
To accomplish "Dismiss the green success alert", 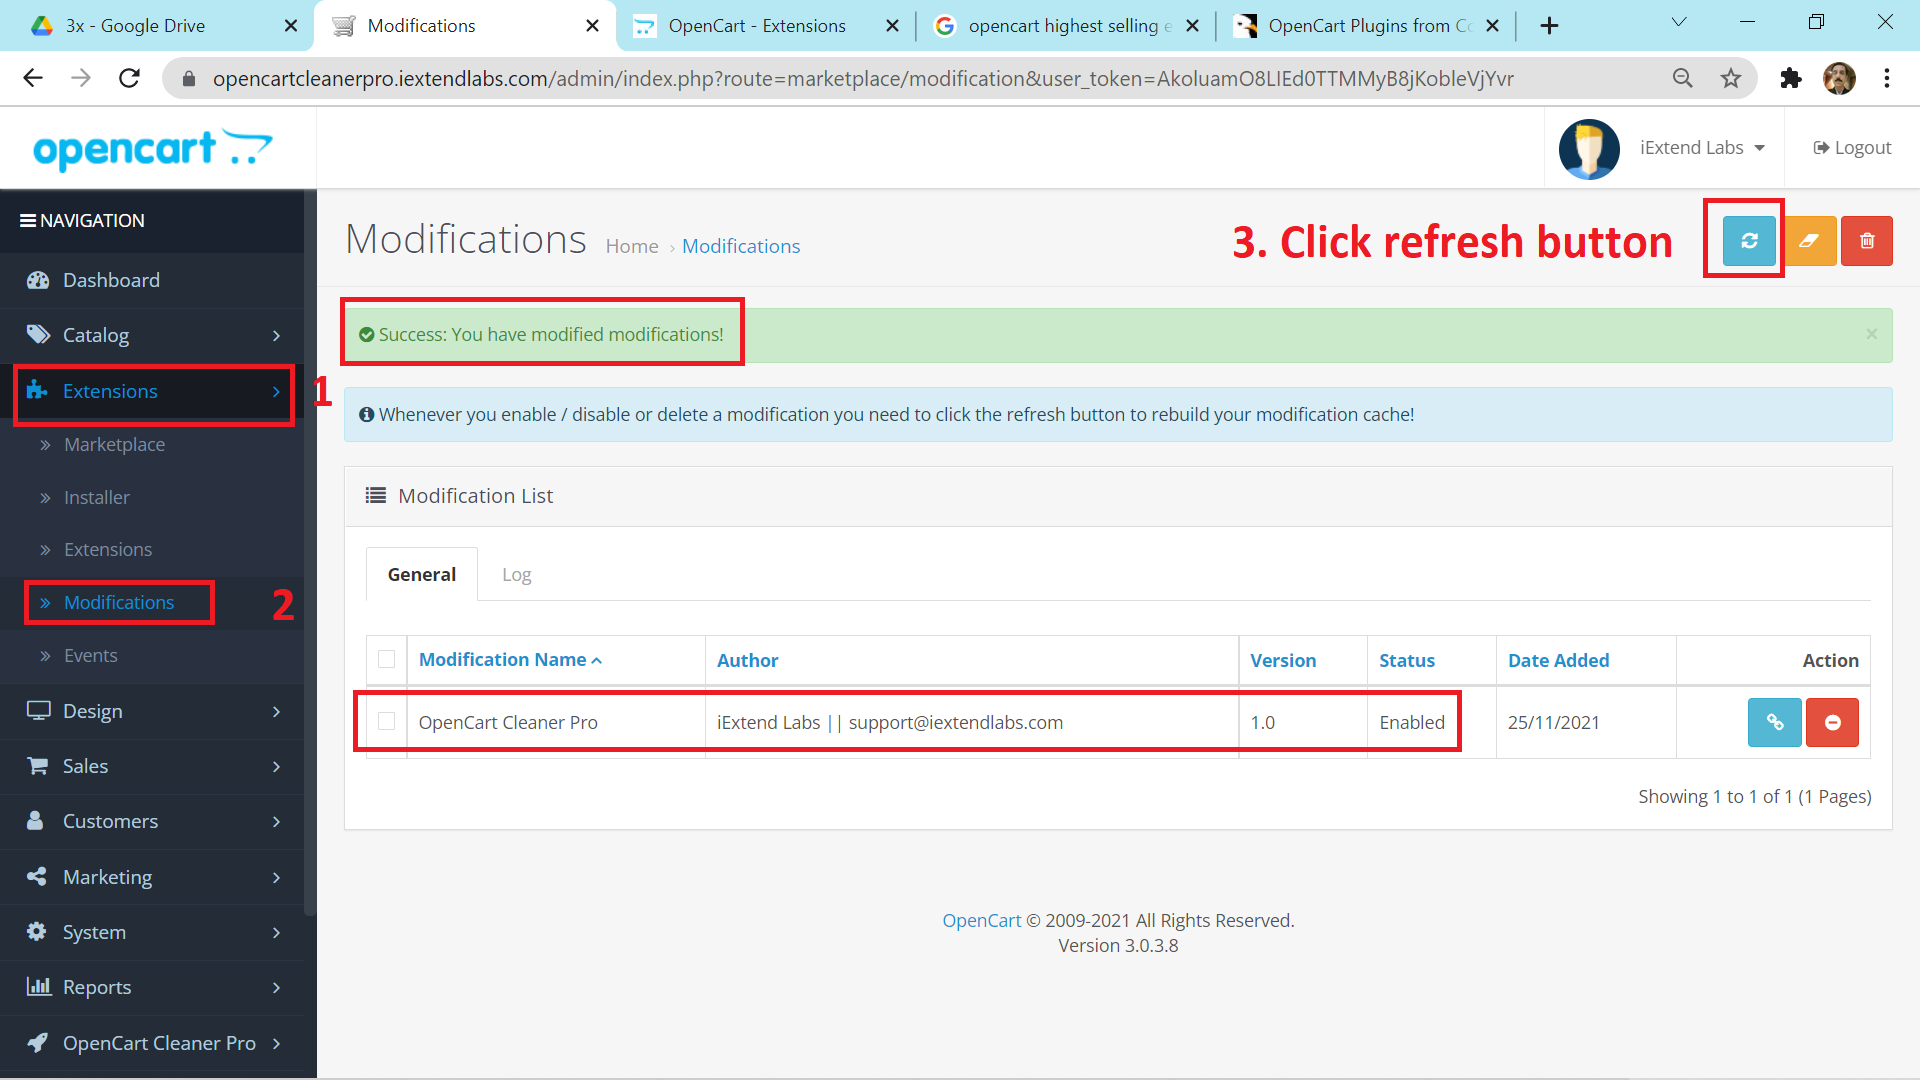I will click(x=1871, y=334).
